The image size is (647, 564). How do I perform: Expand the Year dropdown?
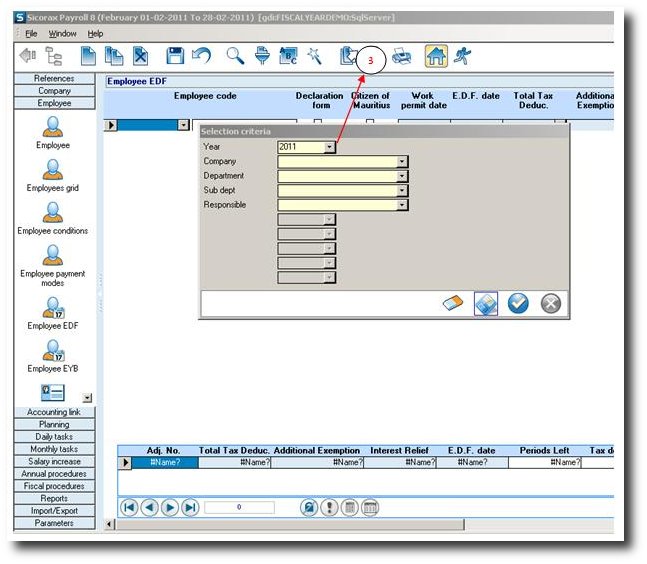[x=330, y=147]
